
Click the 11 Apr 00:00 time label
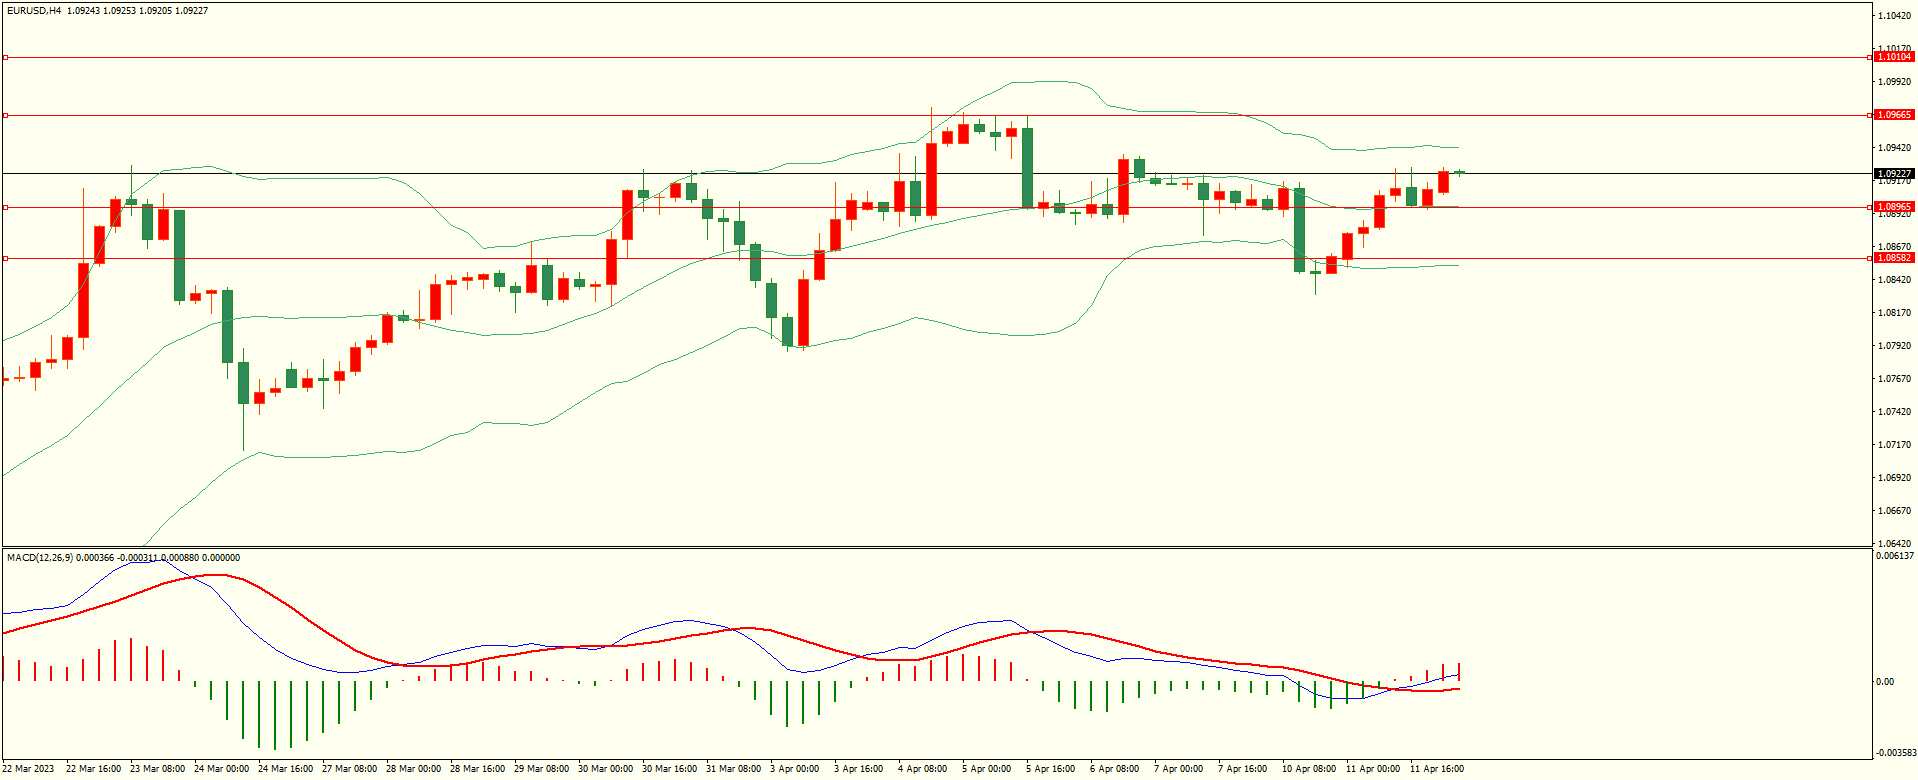click(1373, 769)
